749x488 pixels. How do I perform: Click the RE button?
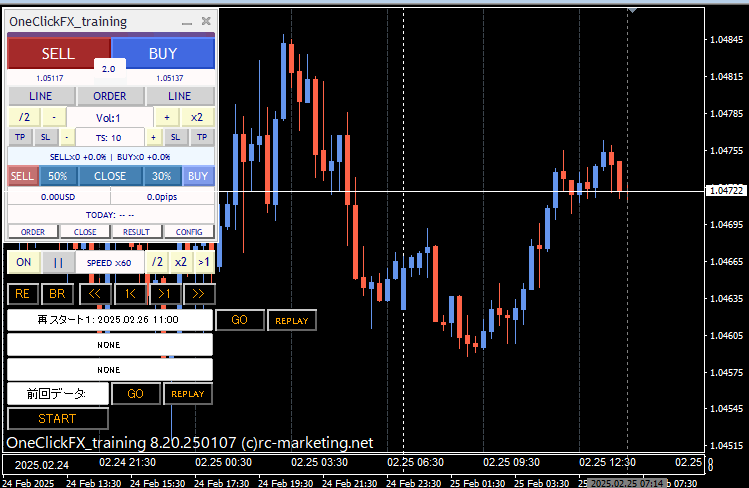tap(22, 293)
